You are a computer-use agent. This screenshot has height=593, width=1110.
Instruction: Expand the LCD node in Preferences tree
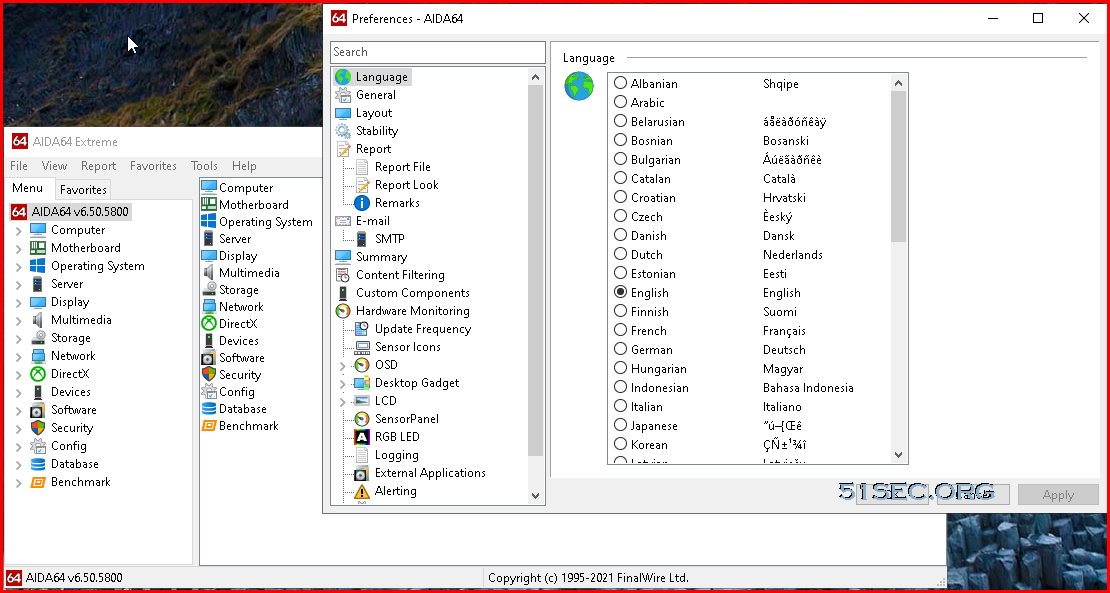coord(343,402)
